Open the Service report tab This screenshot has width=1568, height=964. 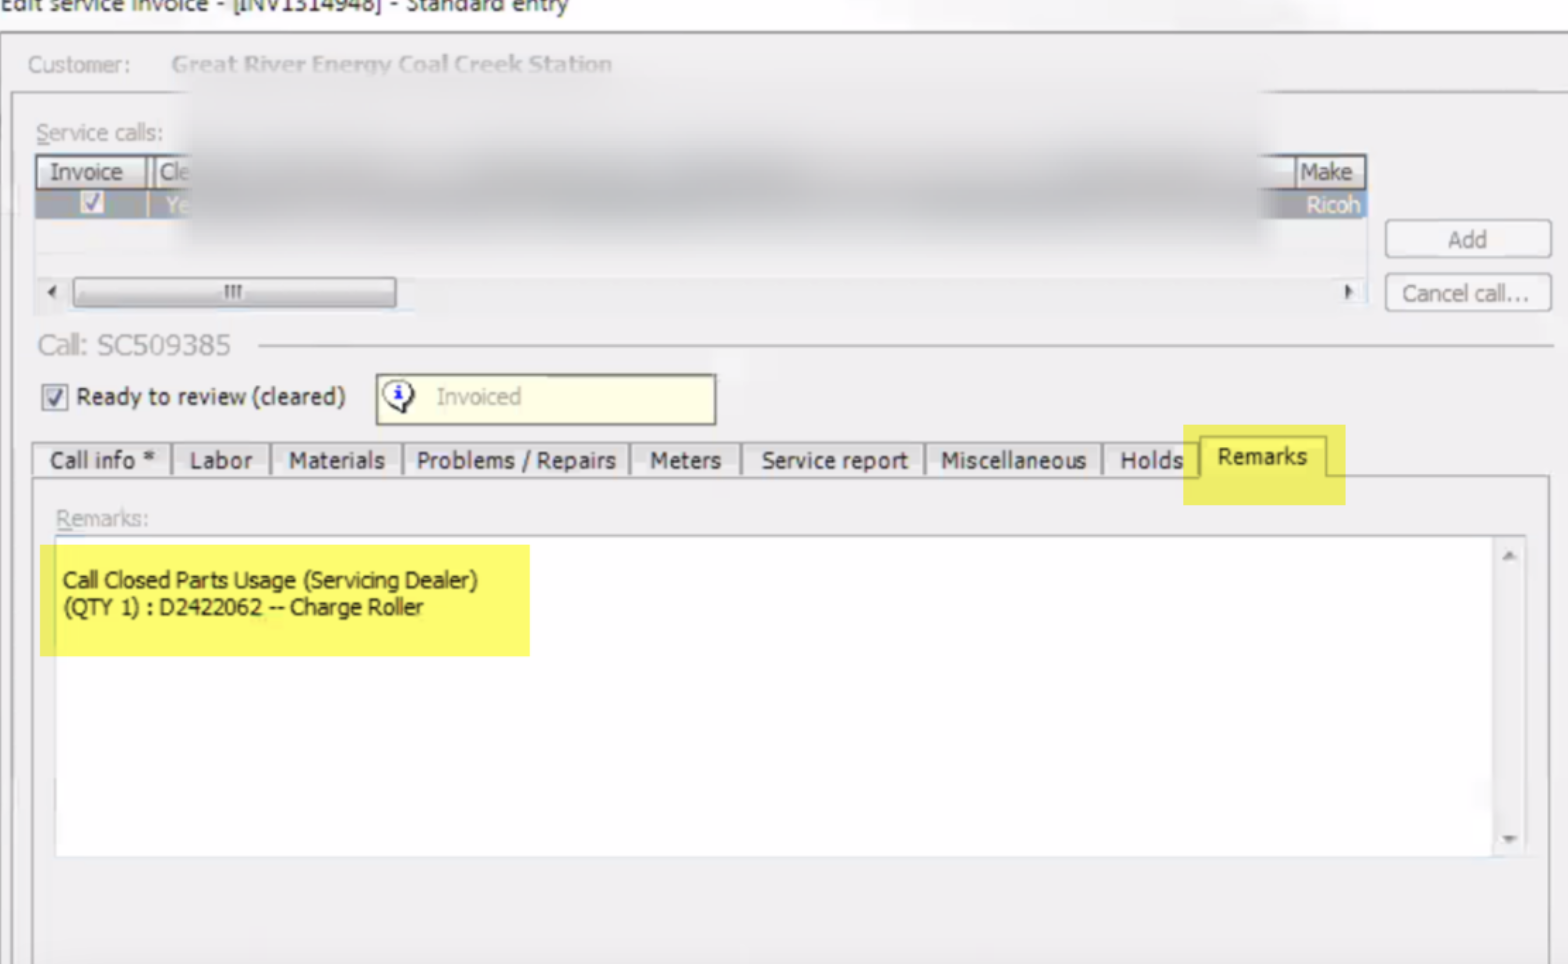point(834,460)
